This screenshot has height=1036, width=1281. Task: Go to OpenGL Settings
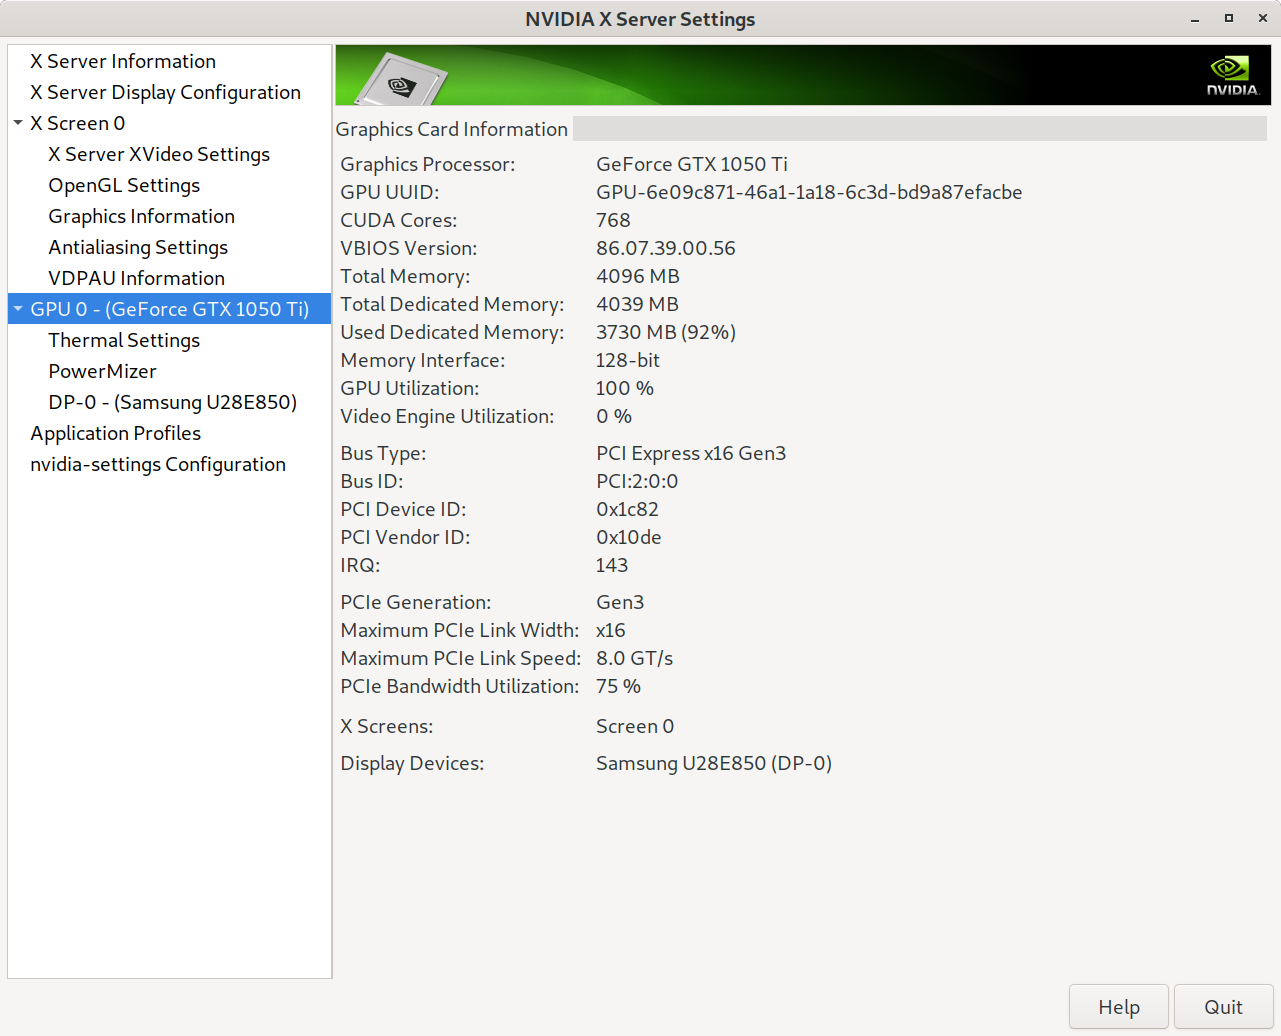(x=124, y=185)
